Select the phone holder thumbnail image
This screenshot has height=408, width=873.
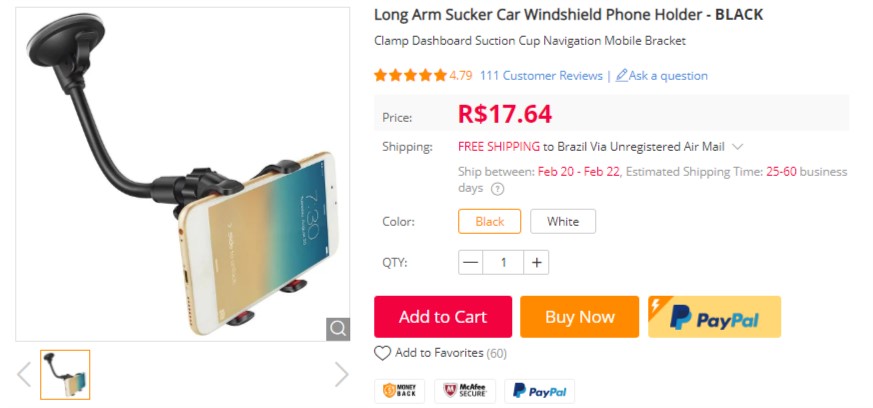[66, 374]
